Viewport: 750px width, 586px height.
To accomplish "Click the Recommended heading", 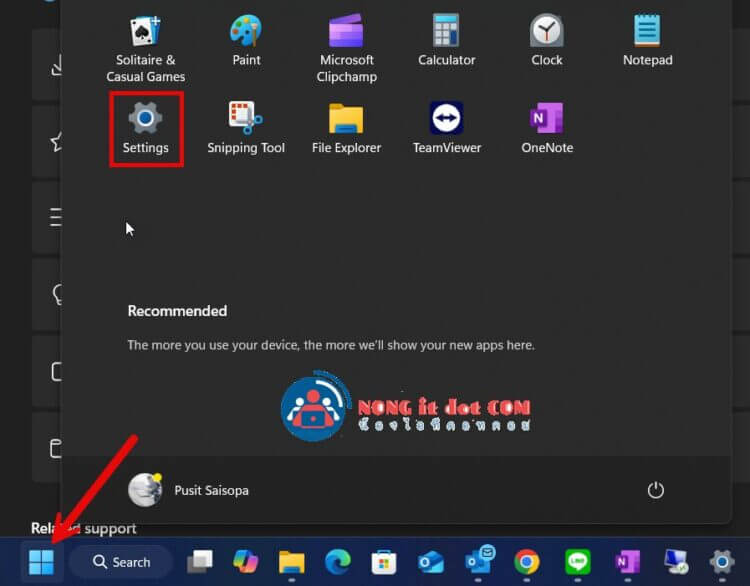I will coord(177,311).
